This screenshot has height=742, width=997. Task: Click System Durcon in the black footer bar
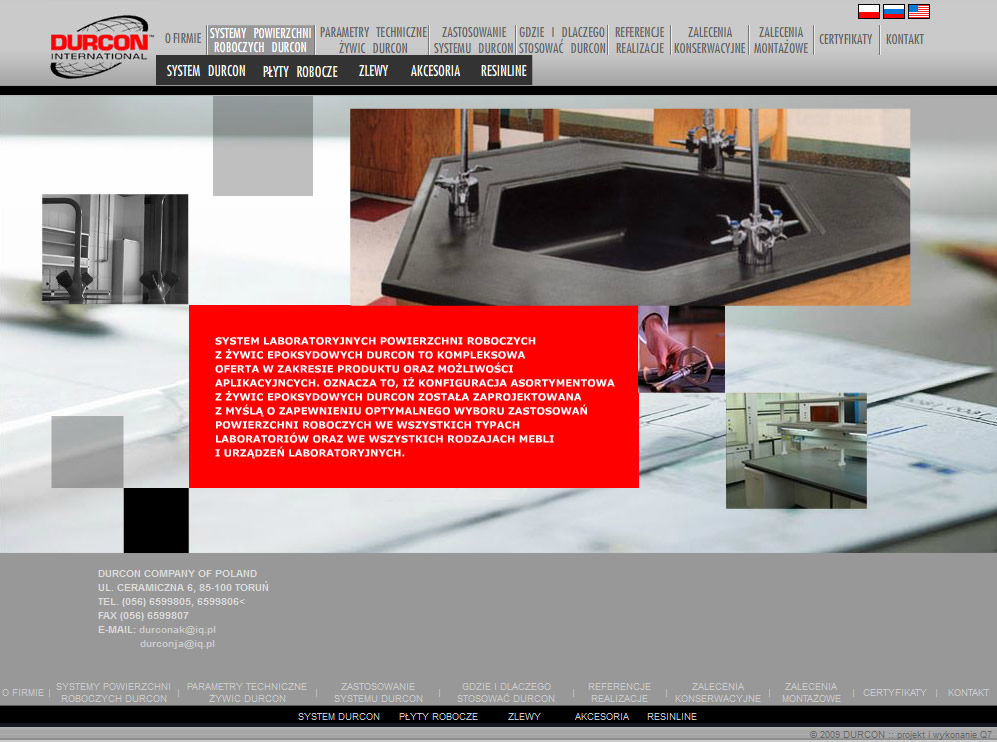(x=339, y=717)
